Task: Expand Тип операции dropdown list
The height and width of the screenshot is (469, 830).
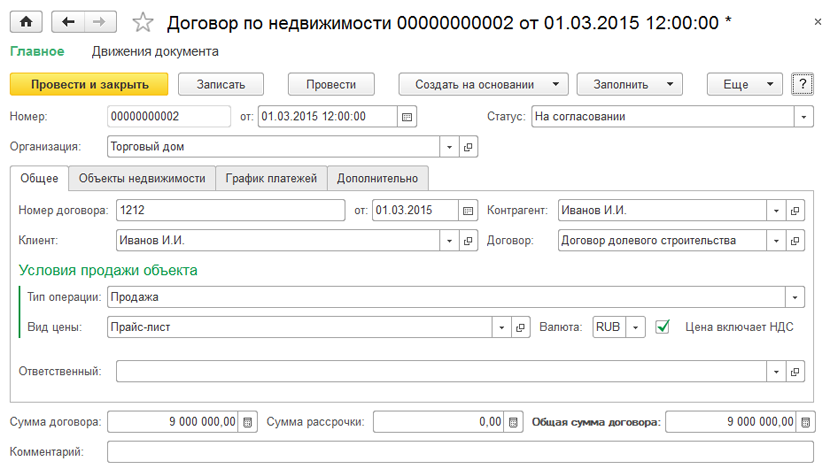Action: 795,297
